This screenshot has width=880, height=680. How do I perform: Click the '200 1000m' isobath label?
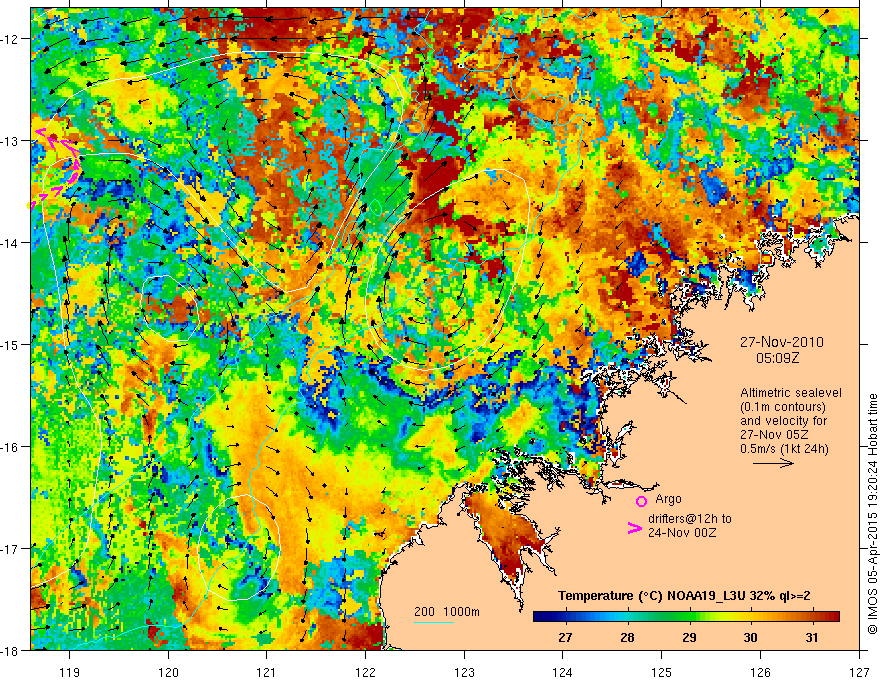pos(447,612)
